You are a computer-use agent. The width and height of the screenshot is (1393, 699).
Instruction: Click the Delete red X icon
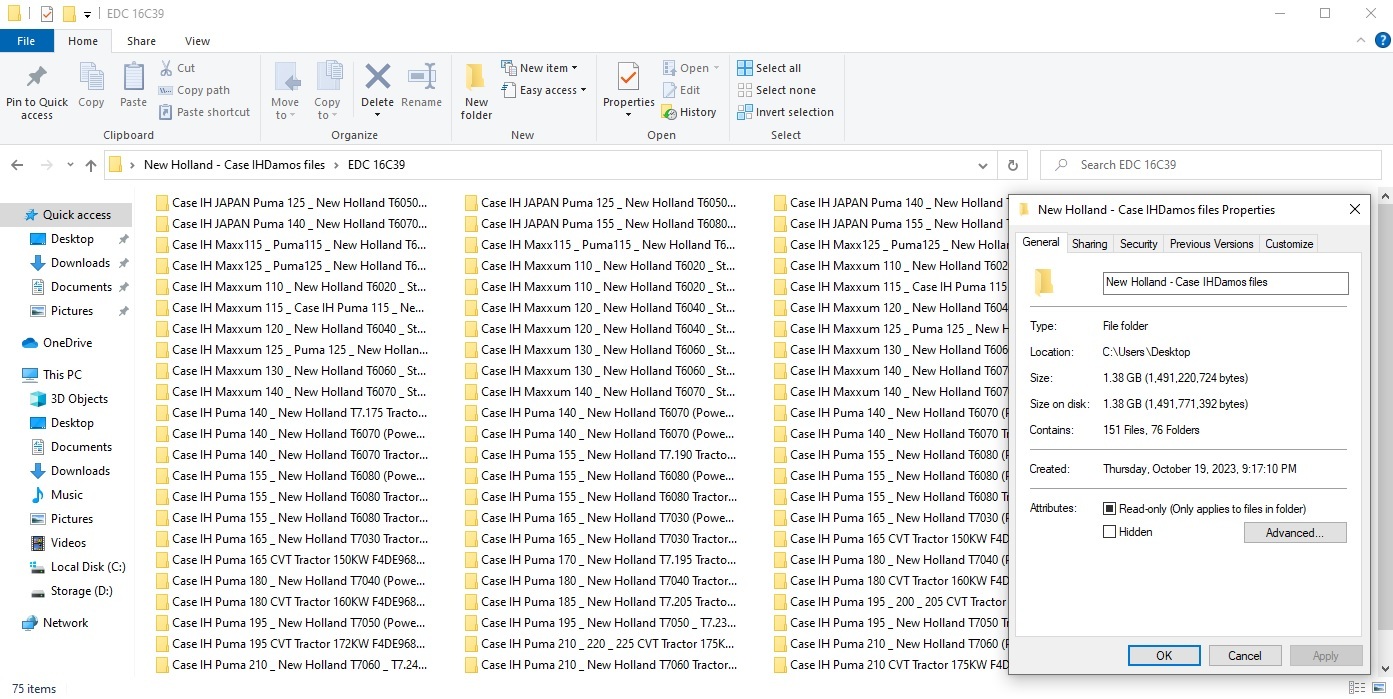(x=377, y=77)
